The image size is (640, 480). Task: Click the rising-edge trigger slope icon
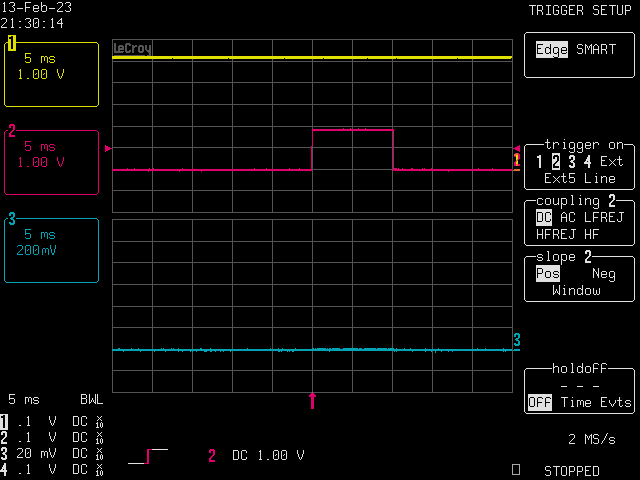[147, 456]
